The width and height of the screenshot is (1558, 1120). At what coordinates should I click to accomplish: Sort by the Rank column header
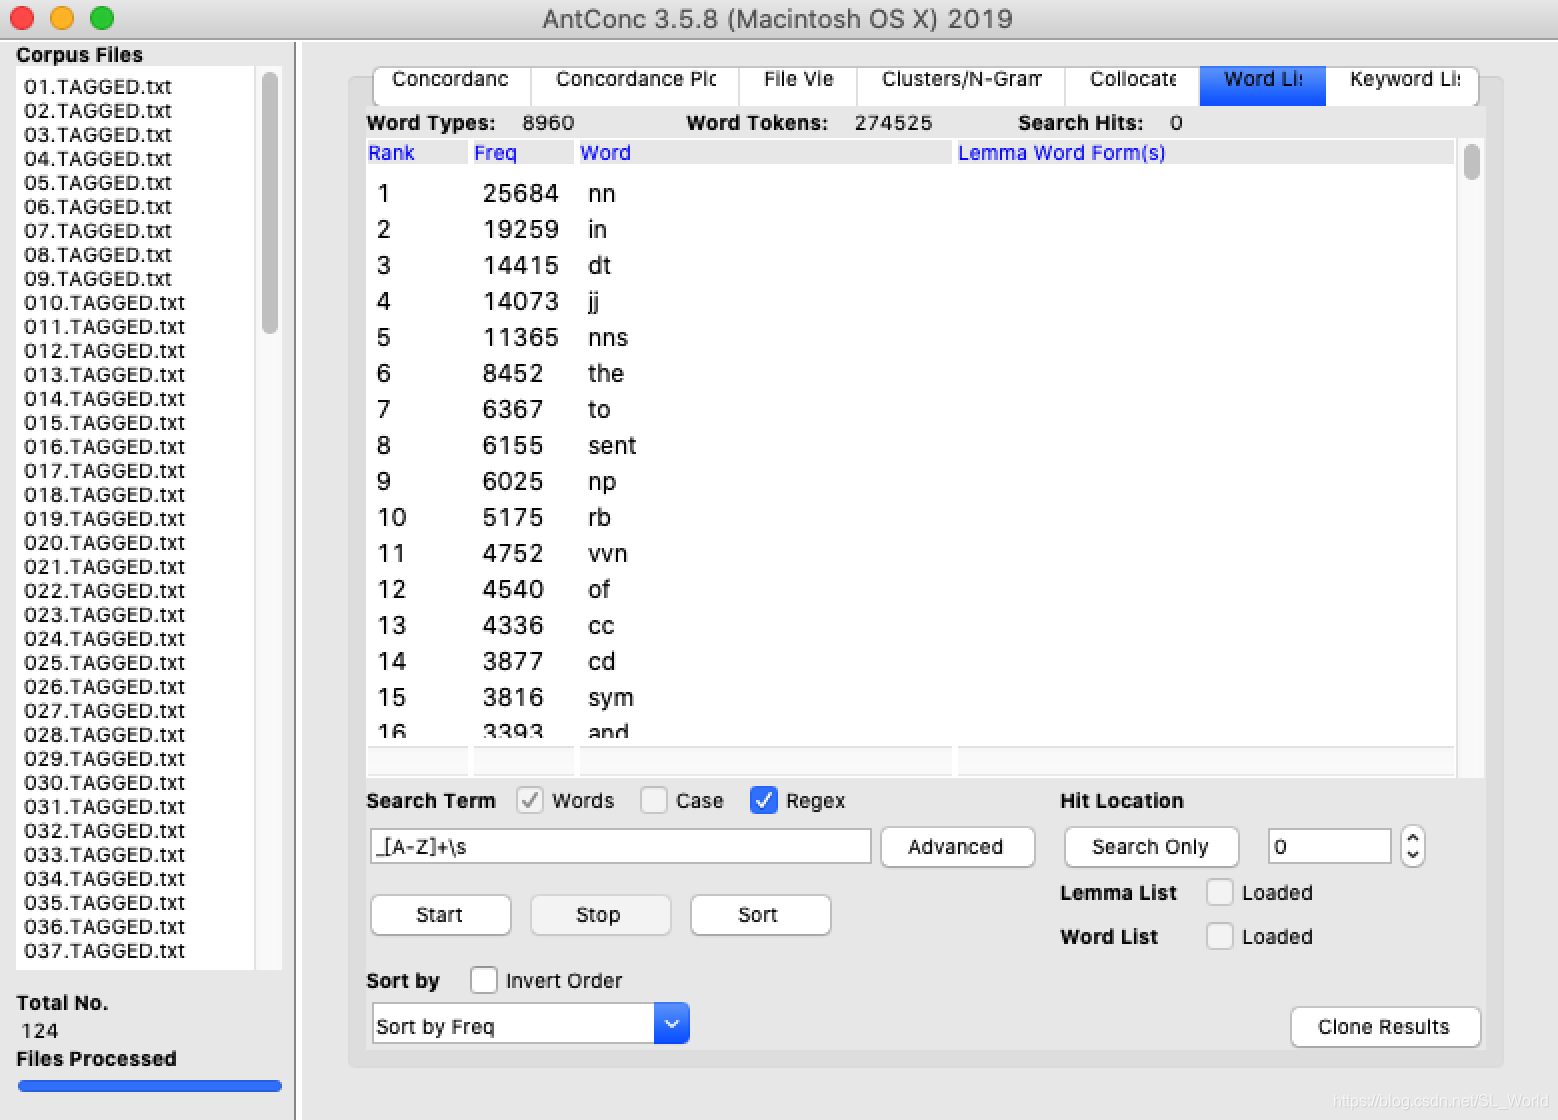pyautogui.click(x=416, y=153)
